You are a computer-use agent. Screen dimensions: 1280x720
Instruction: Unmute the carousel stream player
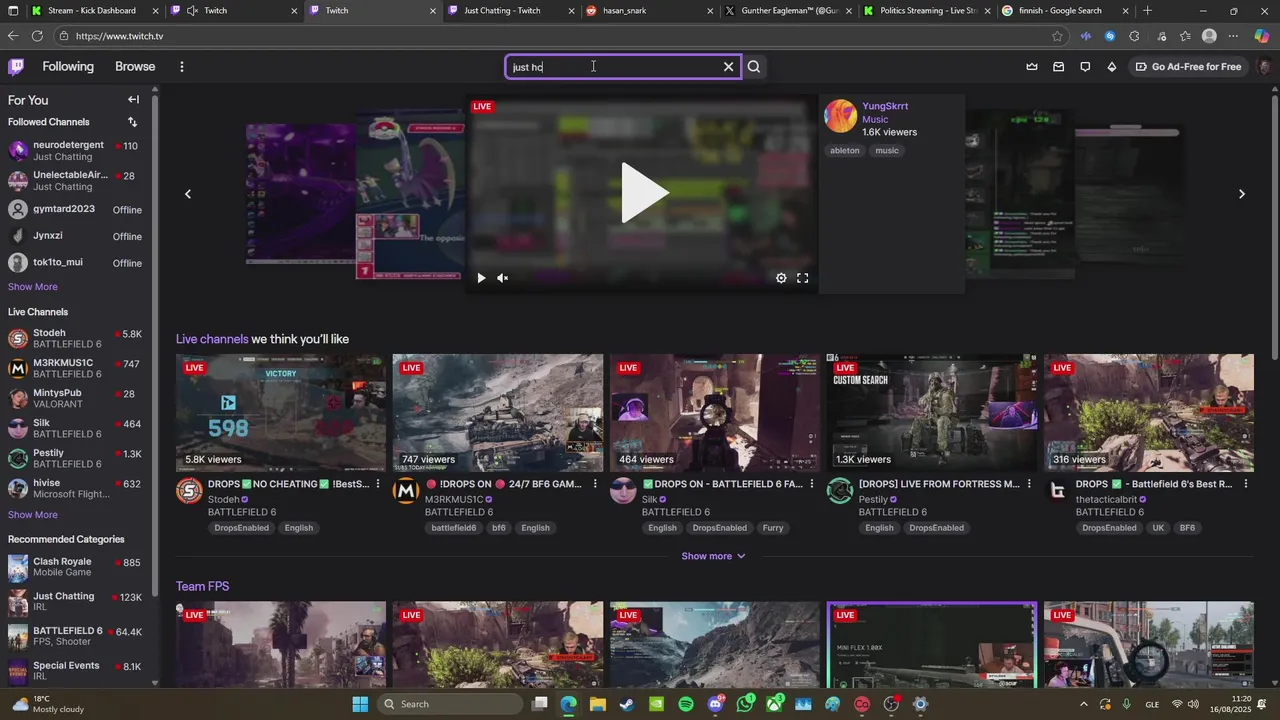502,278
